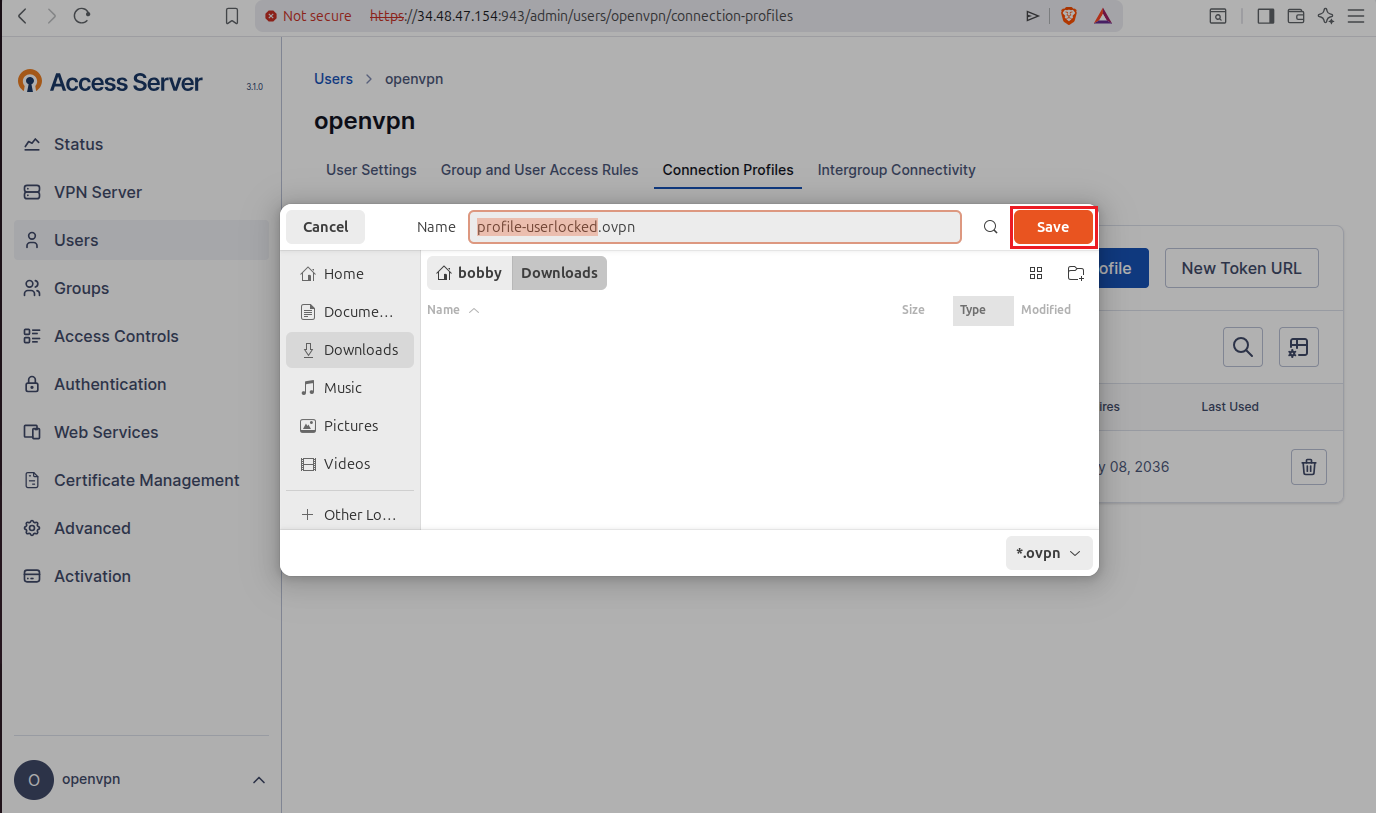This screenshot has height=813, width=1376.
Task: Expand the *.ovpn file type dropdown
Action: pyautogui.click(x=1049, y=553)
